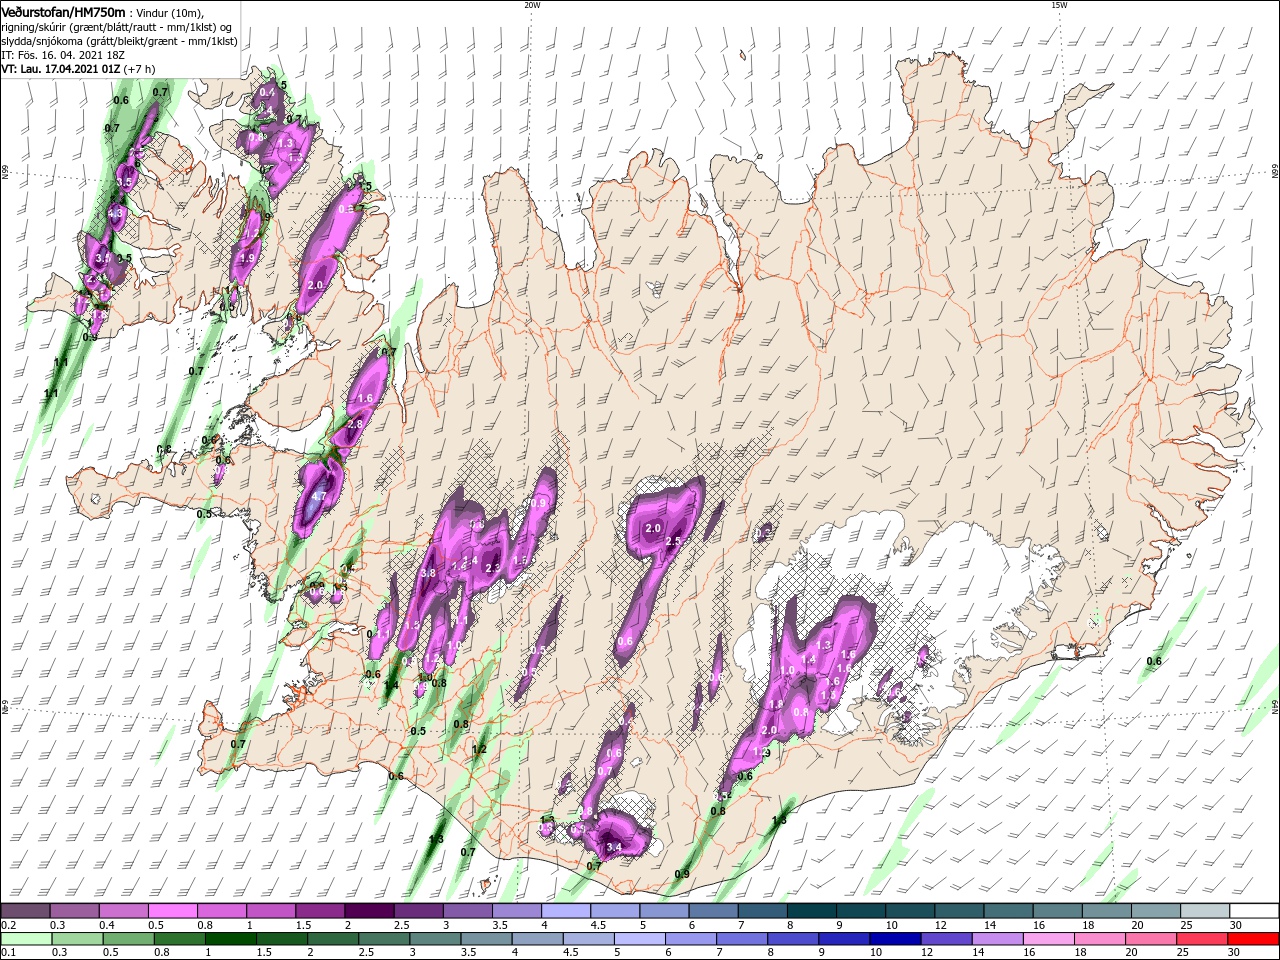Viewport: 1280px width, 960px height.
Task: Click the 2.3 snowfall value on the map
Action: pos(492,567)
